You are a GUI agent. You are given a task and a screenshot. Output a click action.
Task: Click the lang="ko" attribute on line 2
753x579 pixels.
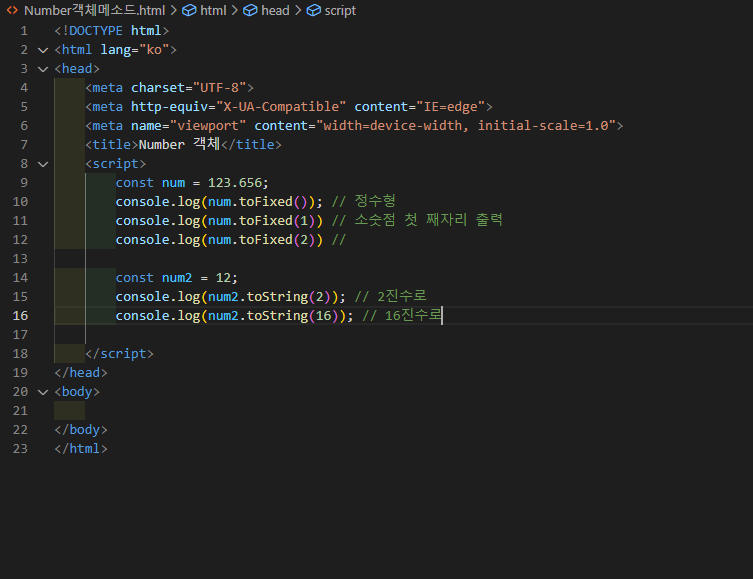pos(134,50)
